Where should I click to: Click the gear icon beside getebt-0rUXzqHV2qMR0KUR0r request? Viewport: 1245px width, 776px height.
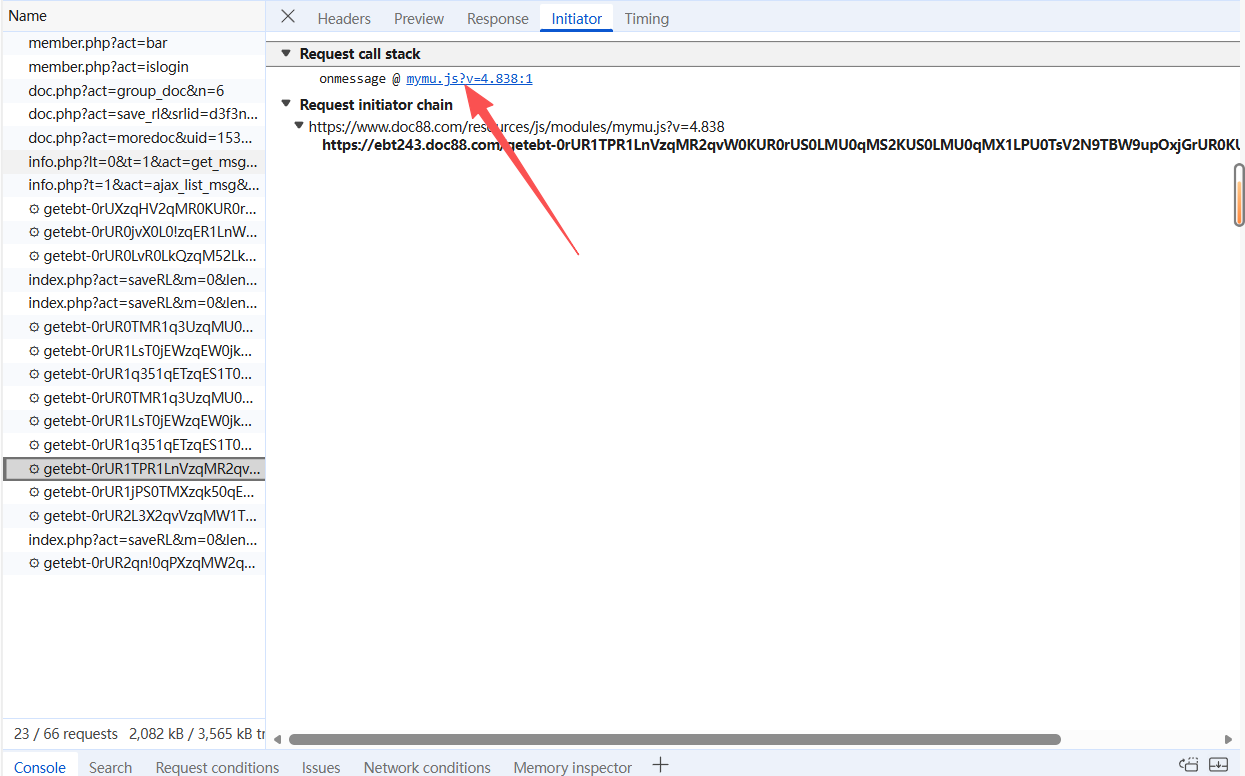[x=34, y=209]
